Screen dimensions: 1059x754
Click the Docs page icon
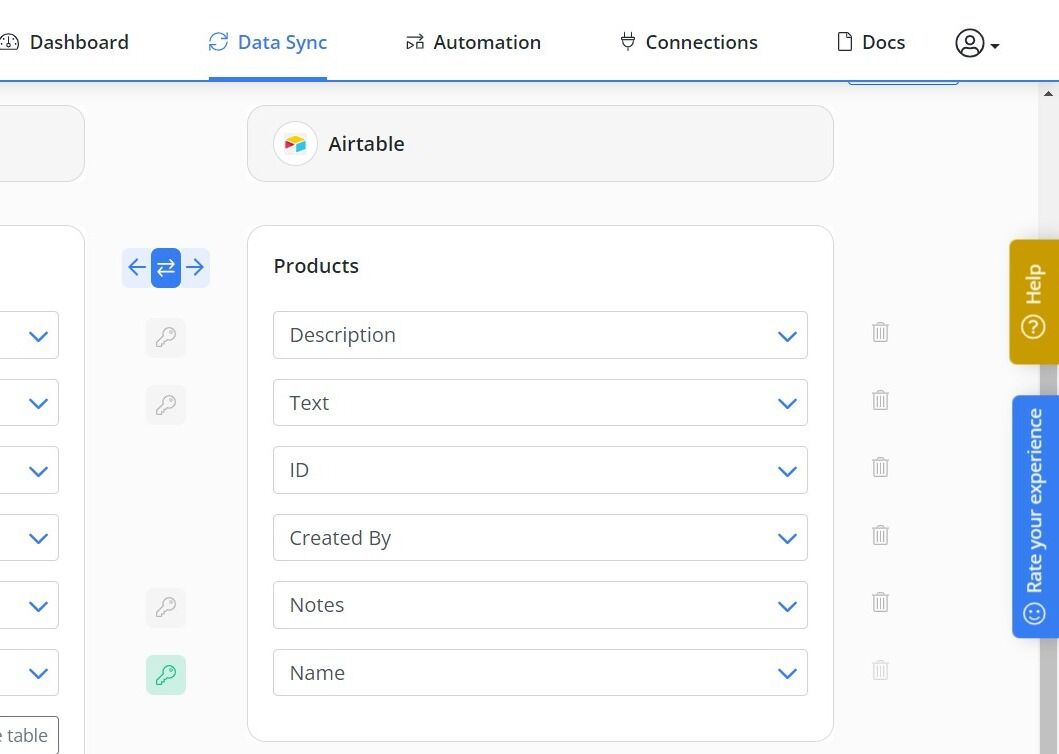point(844,41)
